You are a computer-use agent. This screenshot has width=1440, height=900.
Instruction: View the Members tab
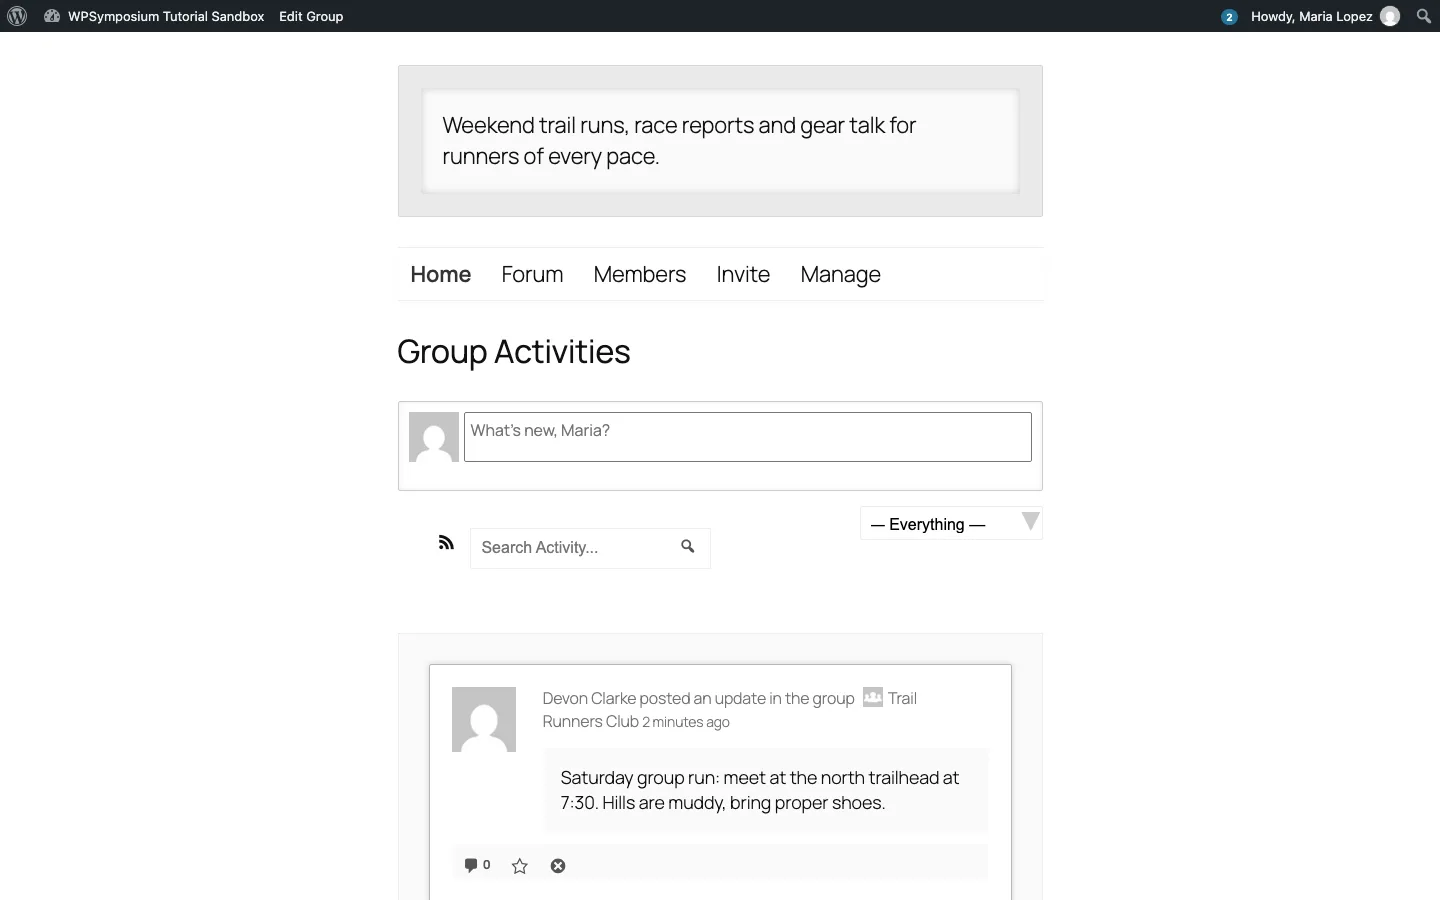[640, 274]
